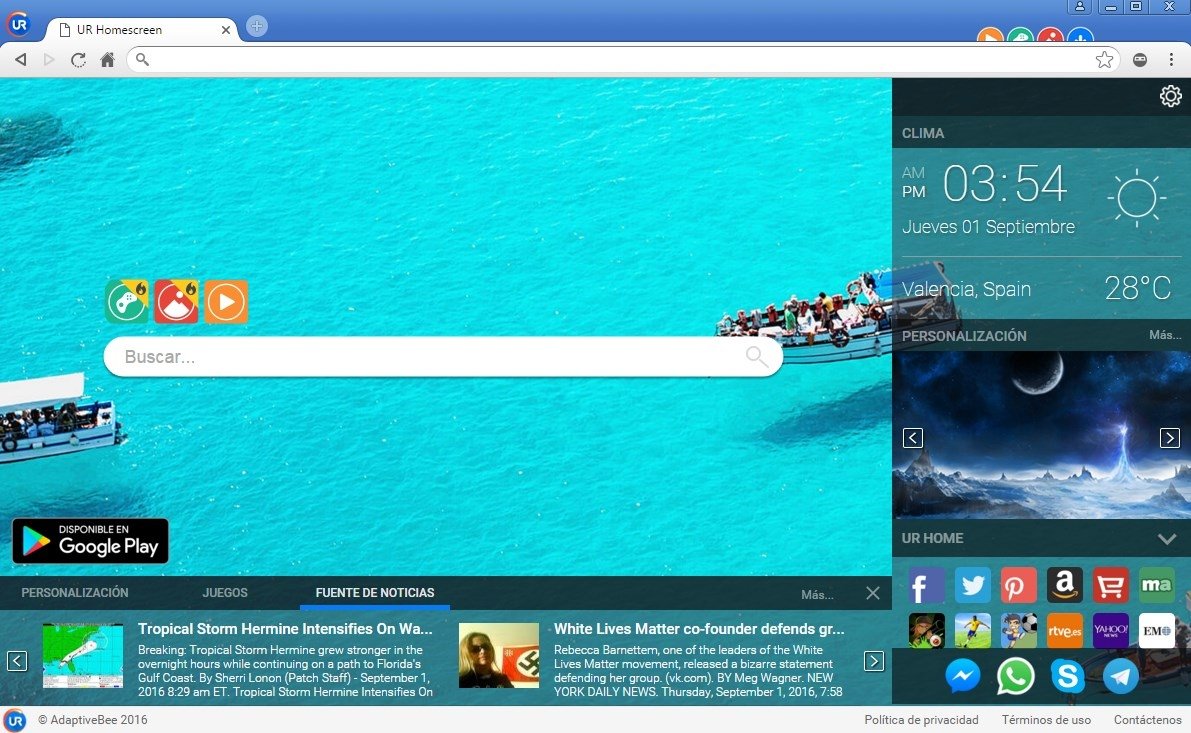The width and height of the screenshot is (1191, 733).
Task: Click the White Lives Matter article thumbnail
Action: (x=499, y=656)
